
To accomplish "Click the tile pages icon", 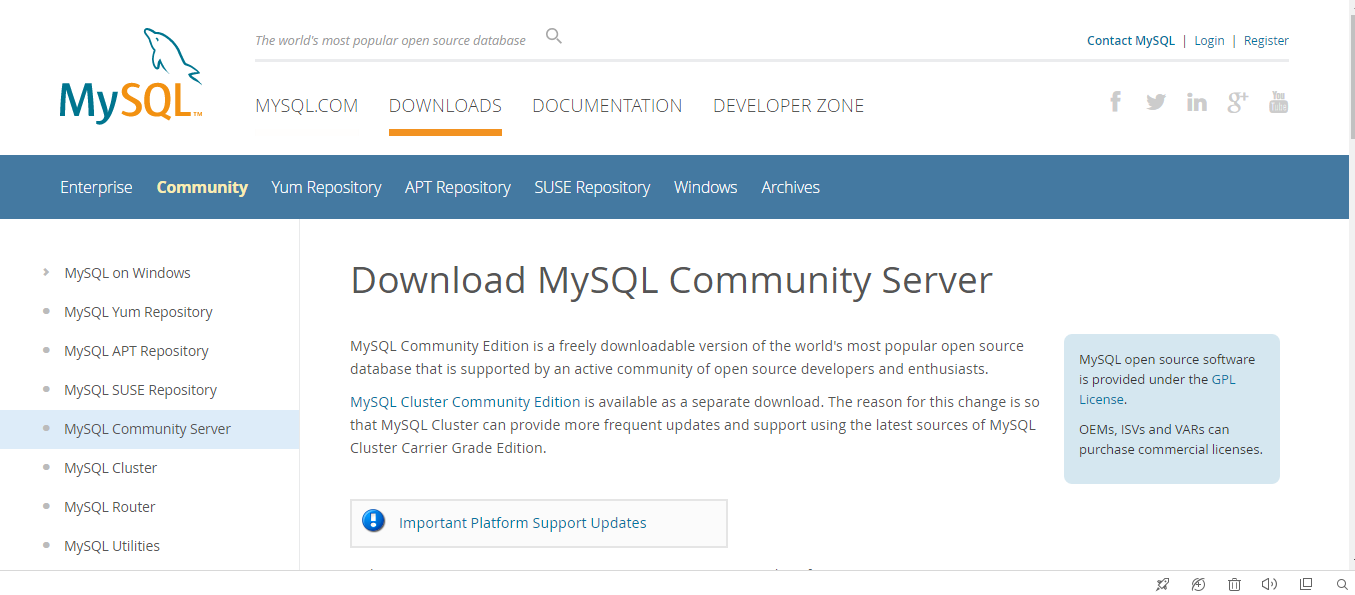I will (1305, 584).
